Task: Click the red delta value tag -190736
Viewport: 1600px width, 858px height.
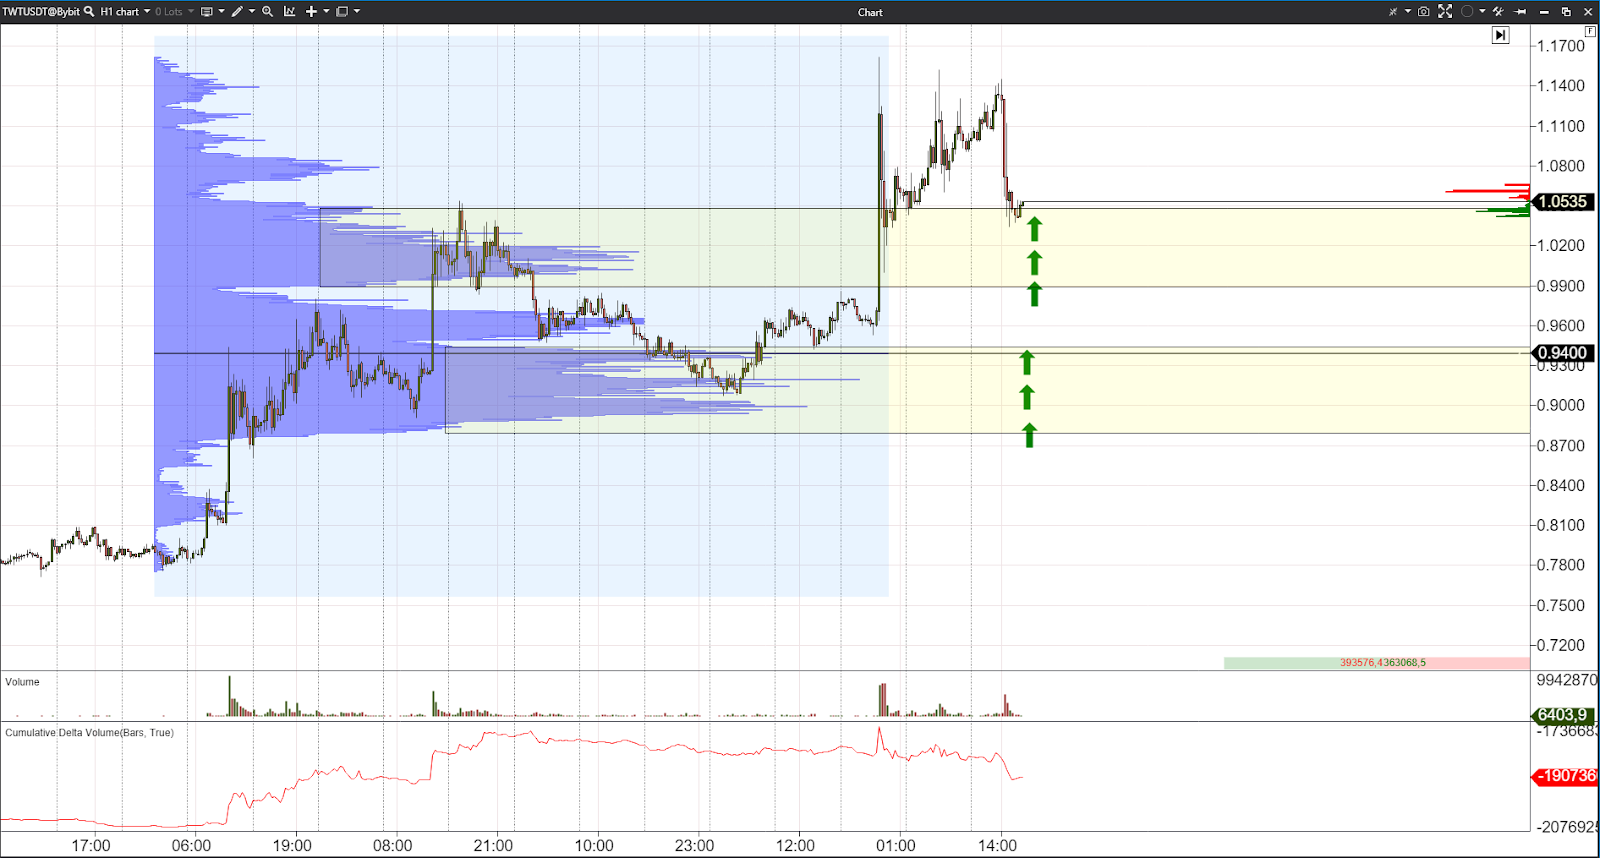Action: click(x=1565, y=776)
